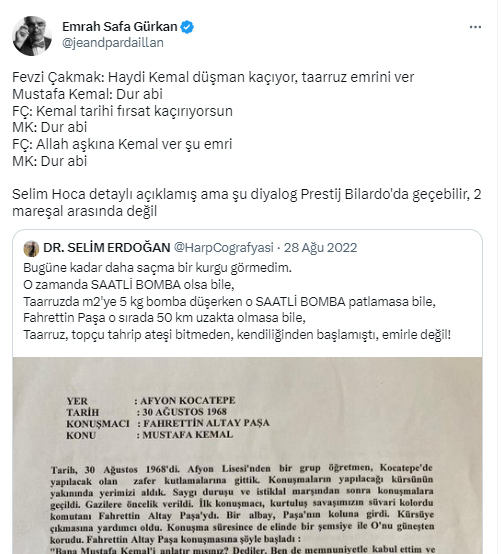Click Selim Erdoğan's small avatar
The image size is (501, 554).
point(31,248)
